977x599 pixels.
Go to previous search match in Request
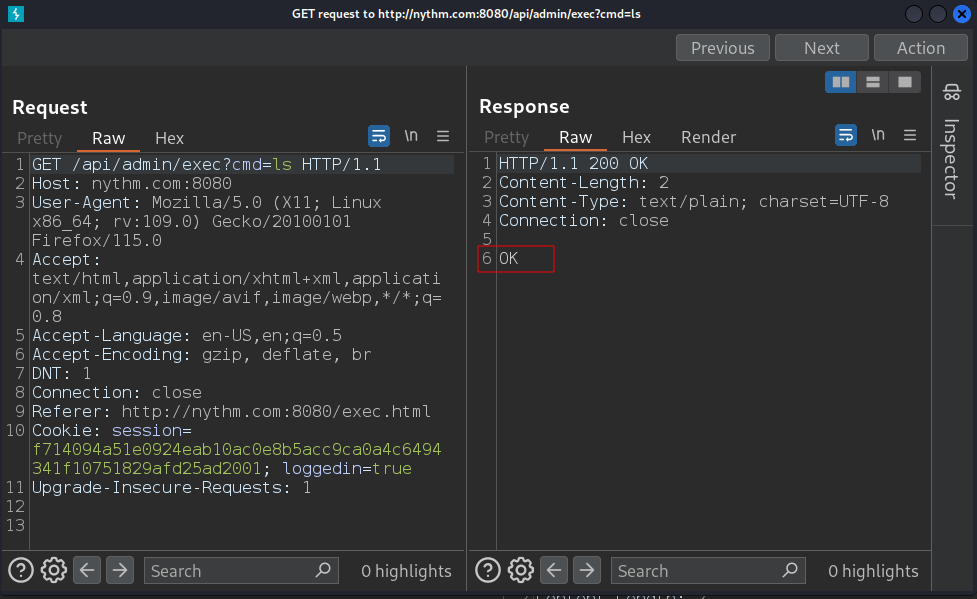(x=88, y=570)
